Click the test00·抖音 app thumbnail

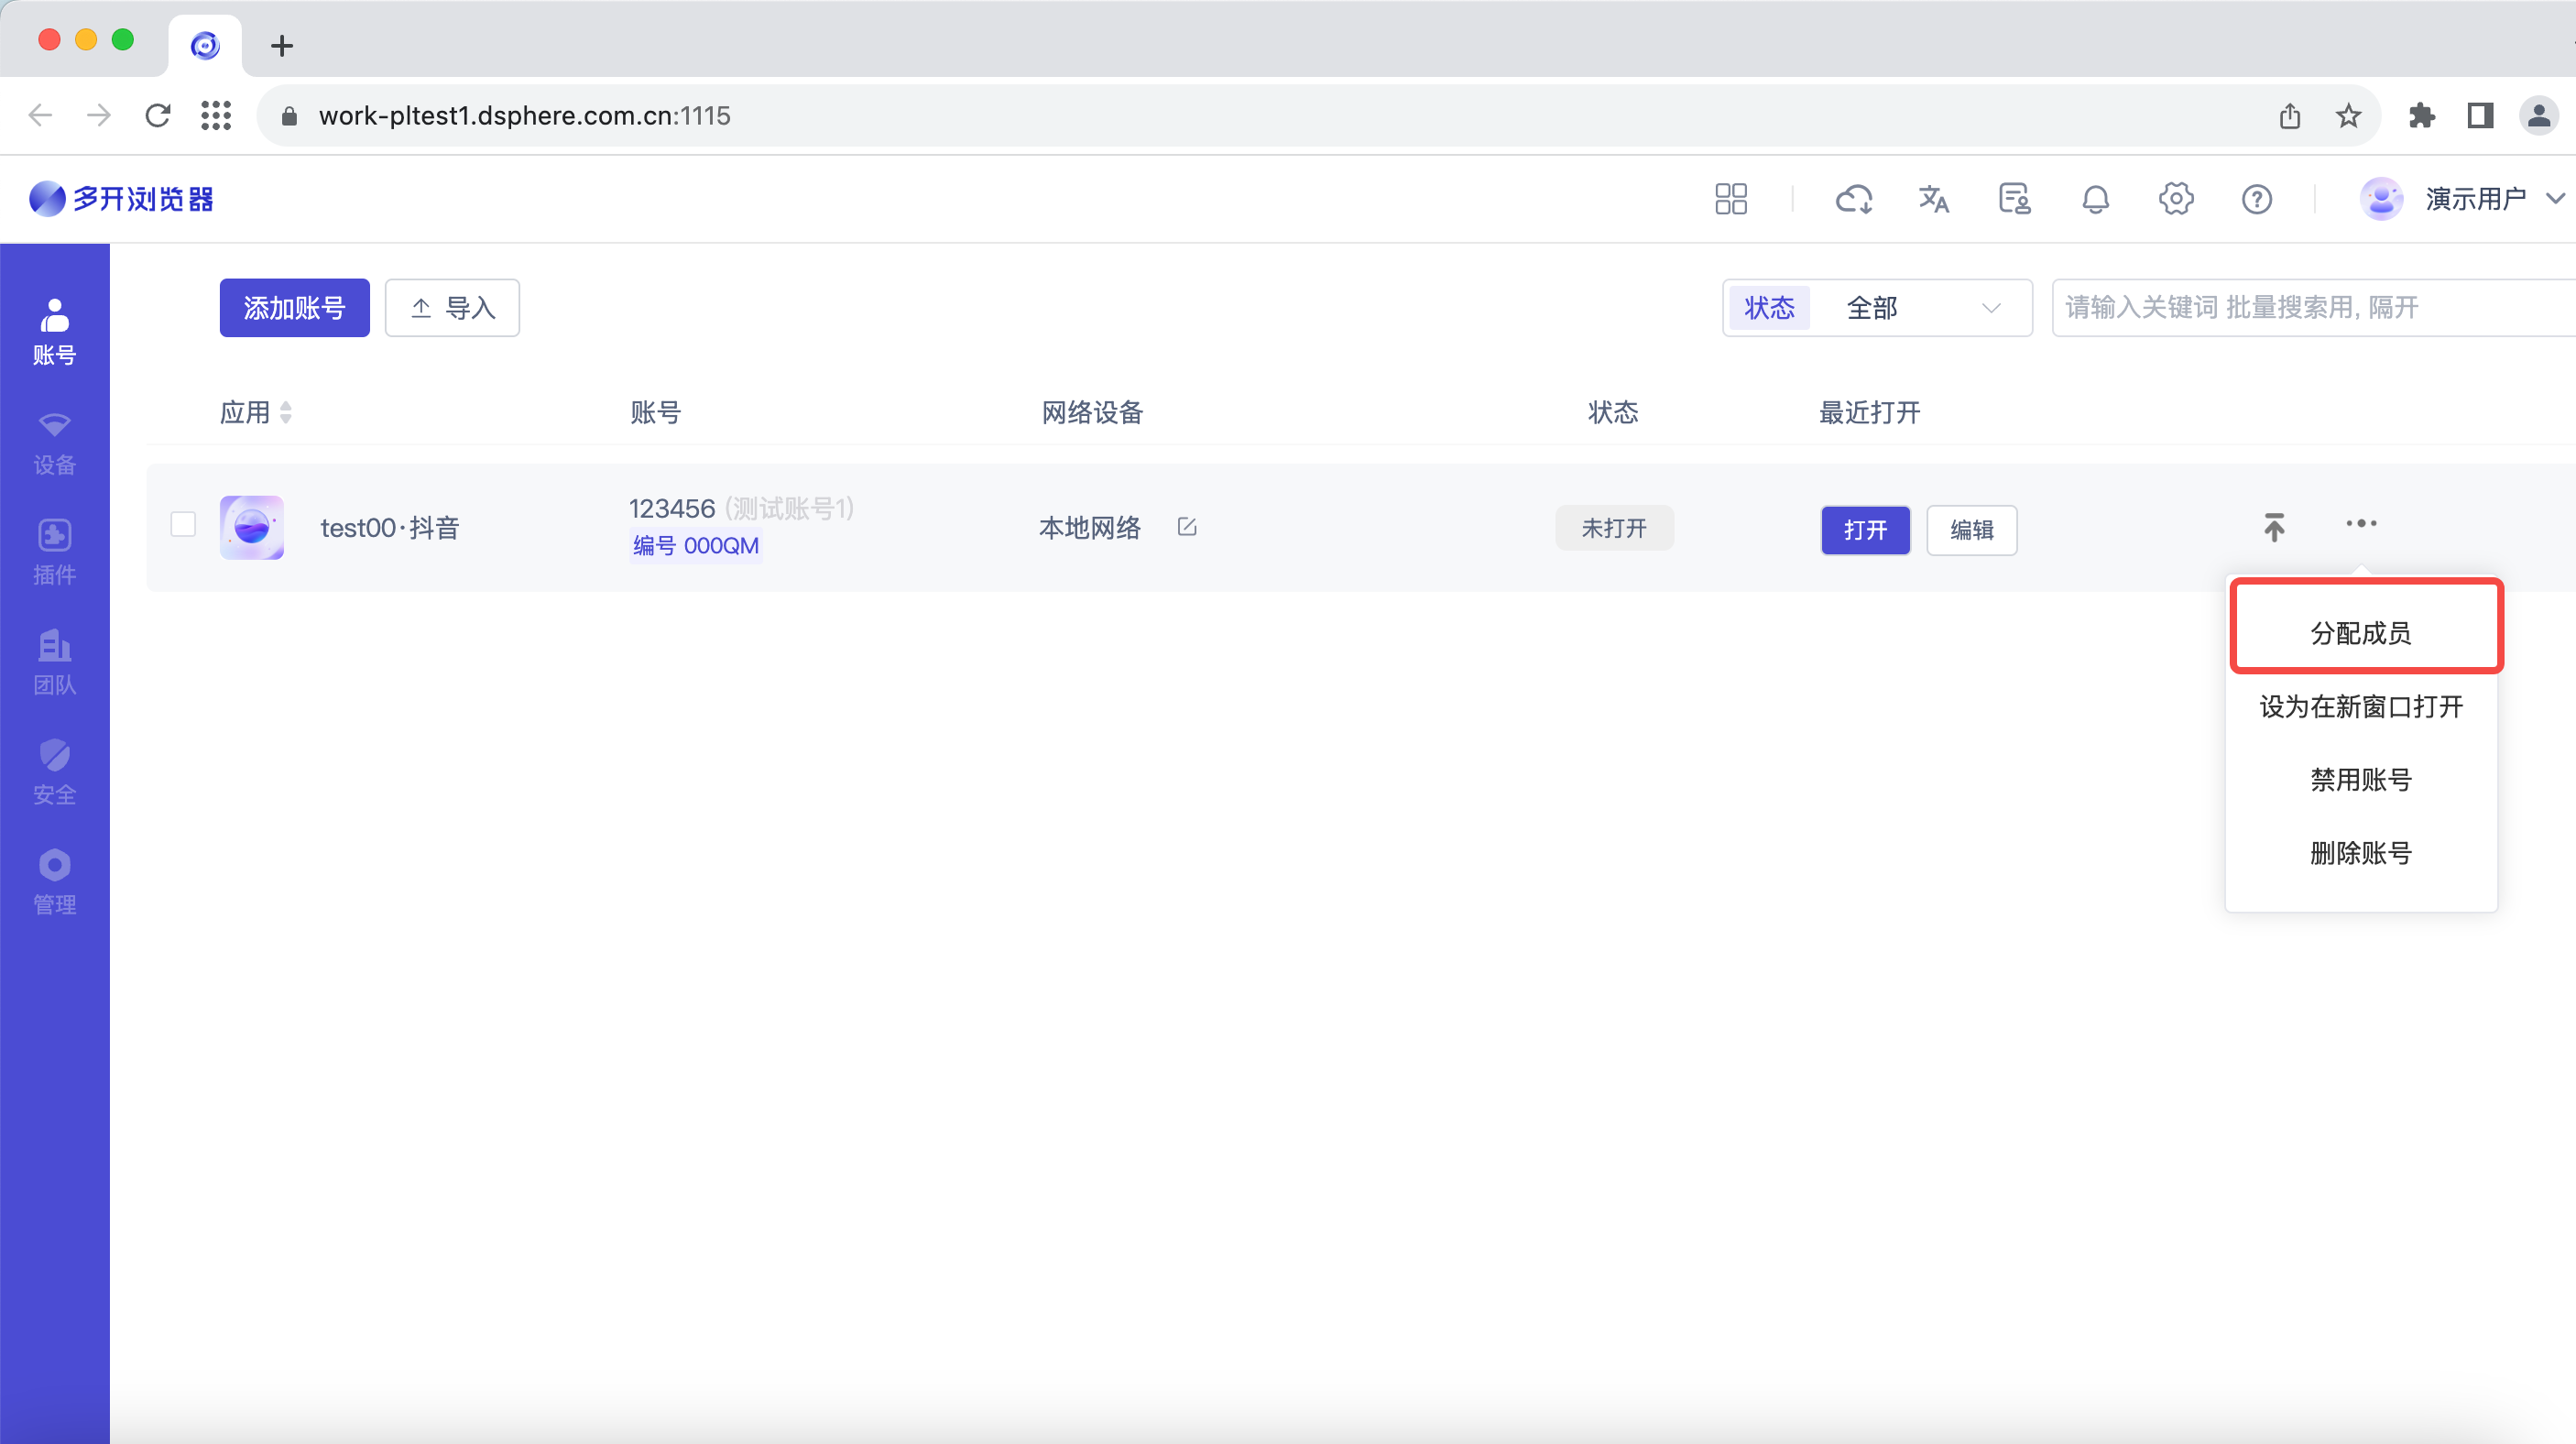[x=252, y=527]
